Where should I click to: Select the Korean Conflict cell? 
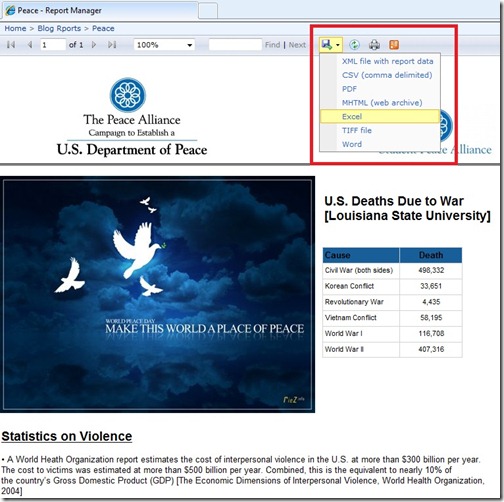coord(361,286)
